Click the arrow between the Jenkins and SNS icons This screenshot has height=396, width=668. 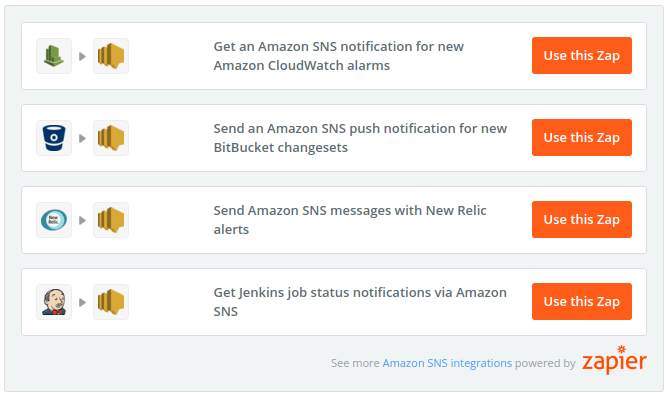point(83,302)
